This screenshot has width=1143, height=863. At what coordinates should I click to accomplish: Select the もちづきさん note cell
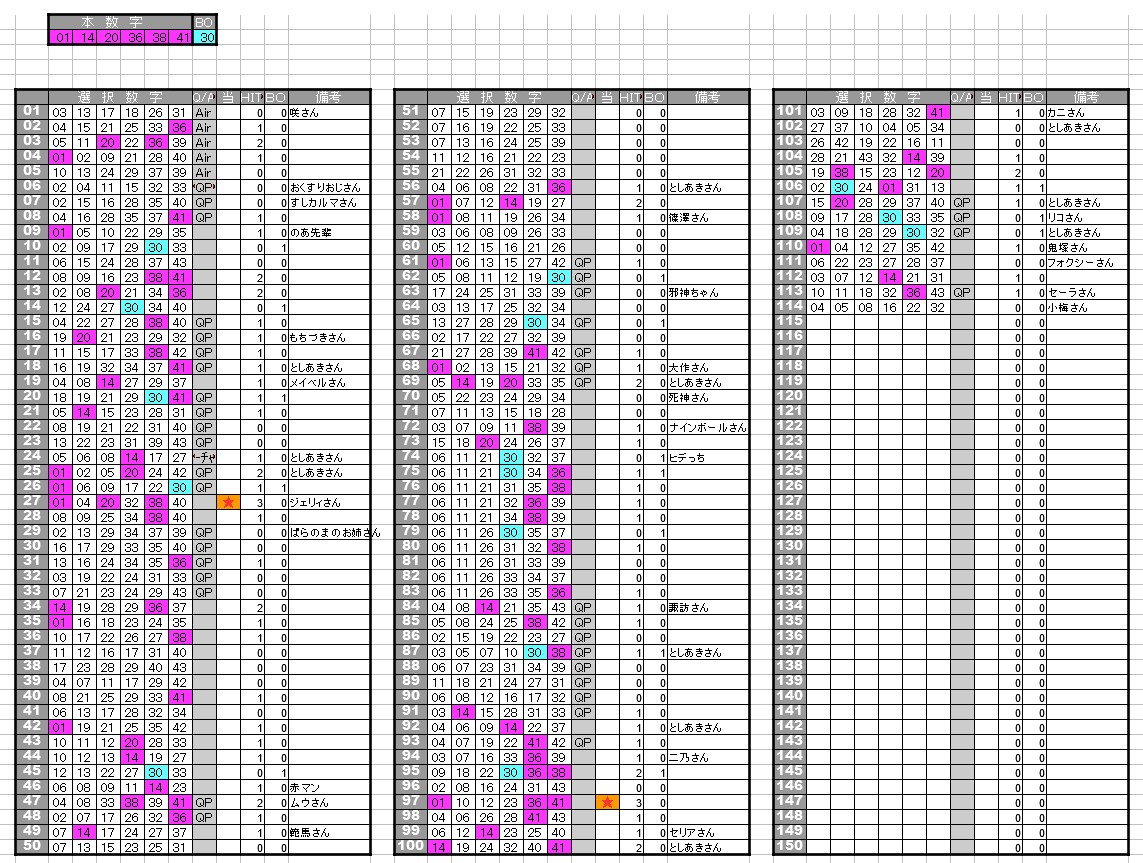pyautogui.click(x=329, y=337)
